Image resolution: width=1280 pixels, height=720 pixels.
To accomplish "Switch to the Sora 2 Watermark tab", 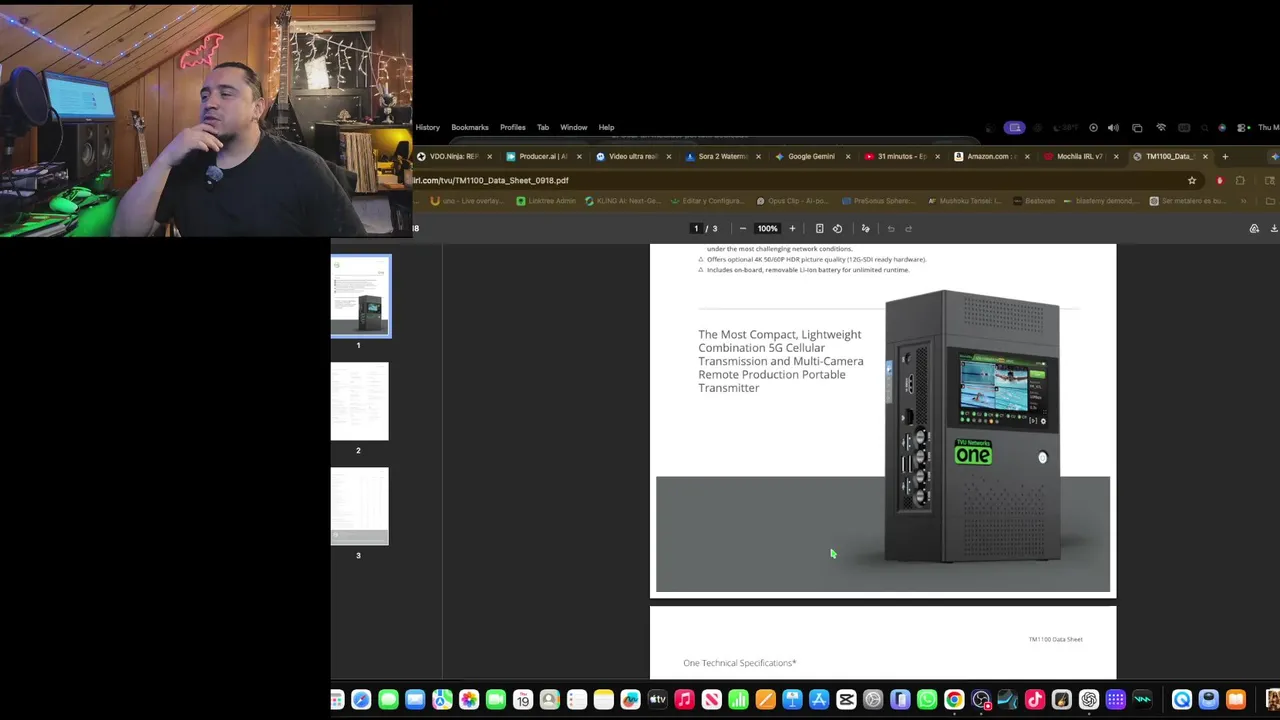I will (x=722, y=156).
